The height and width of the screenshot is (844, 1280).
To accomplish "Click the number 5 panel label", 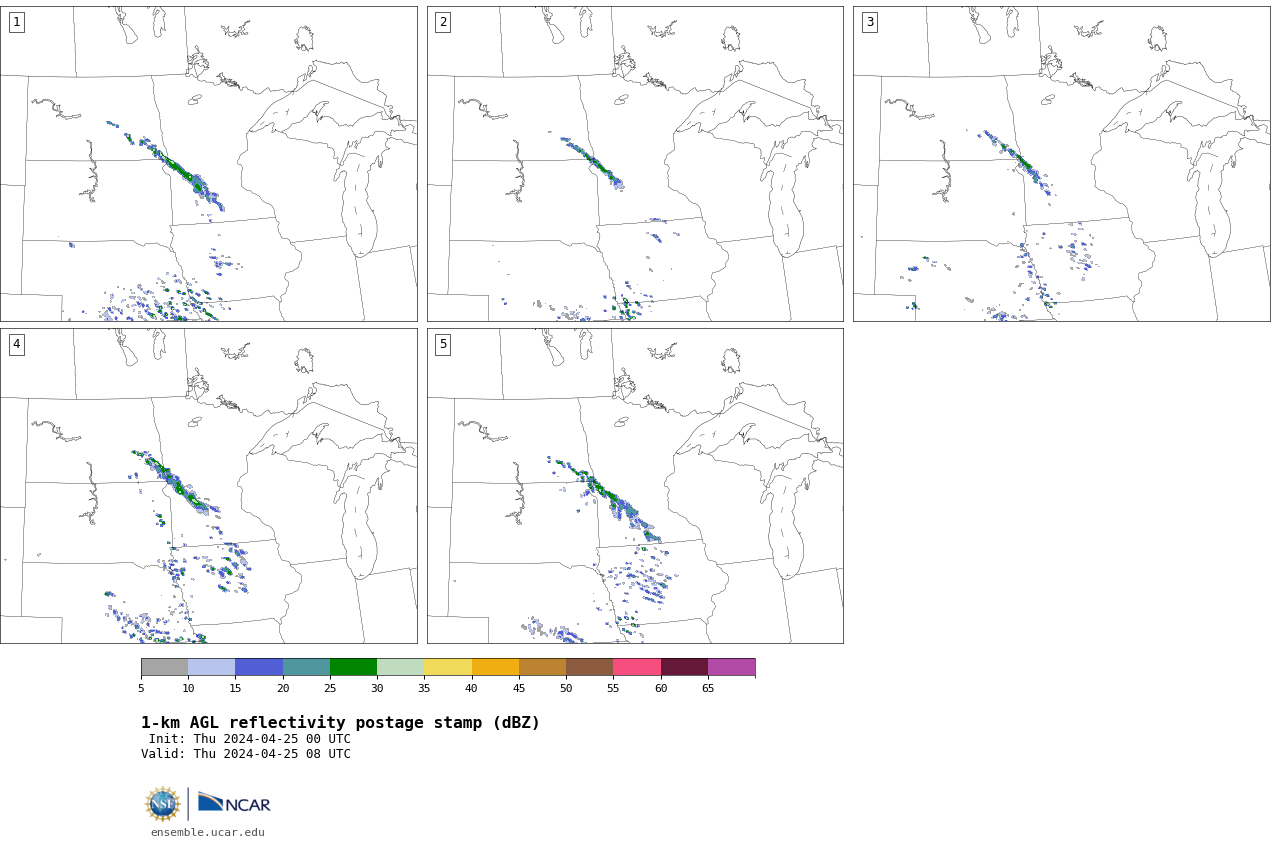I will pyautogui.click(x=443, y=344).
